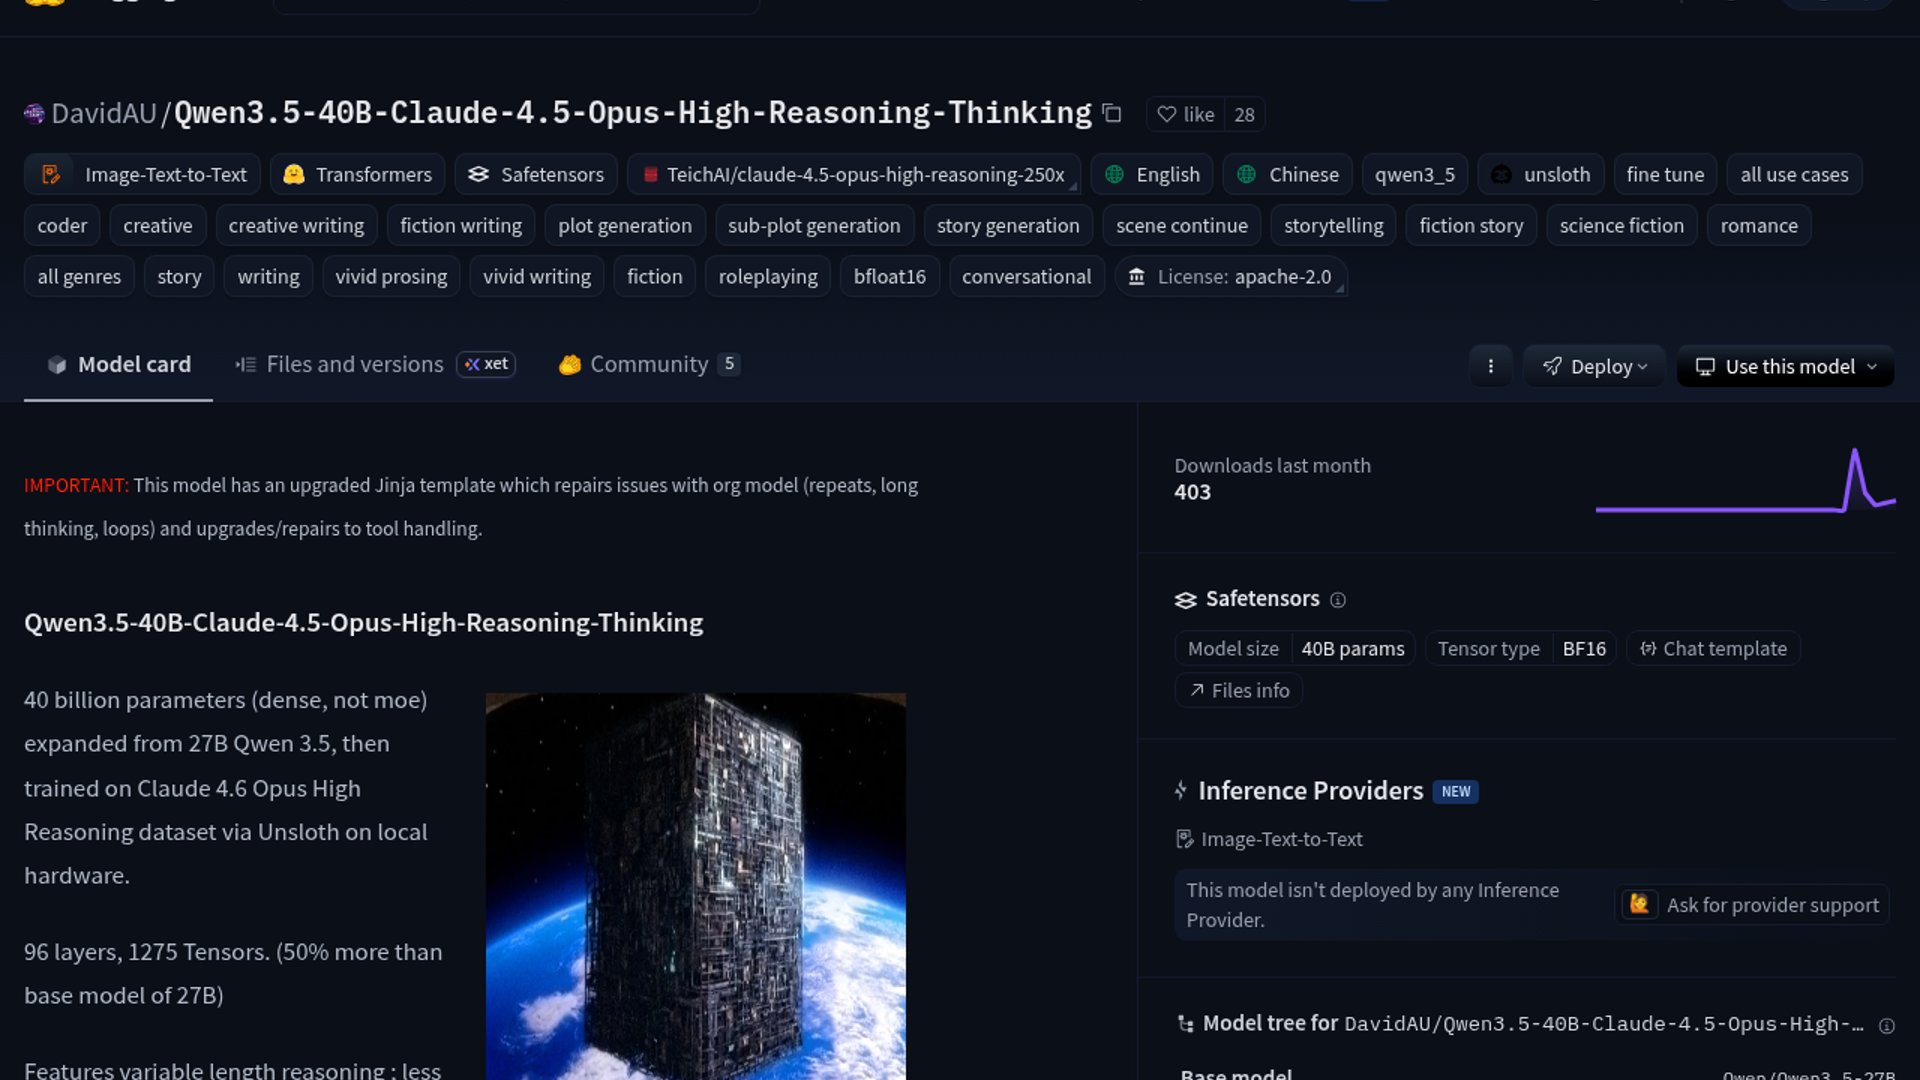The image size is (1920, 1080).
Task: Open the Community tab
Action: [x=648, y=365]
